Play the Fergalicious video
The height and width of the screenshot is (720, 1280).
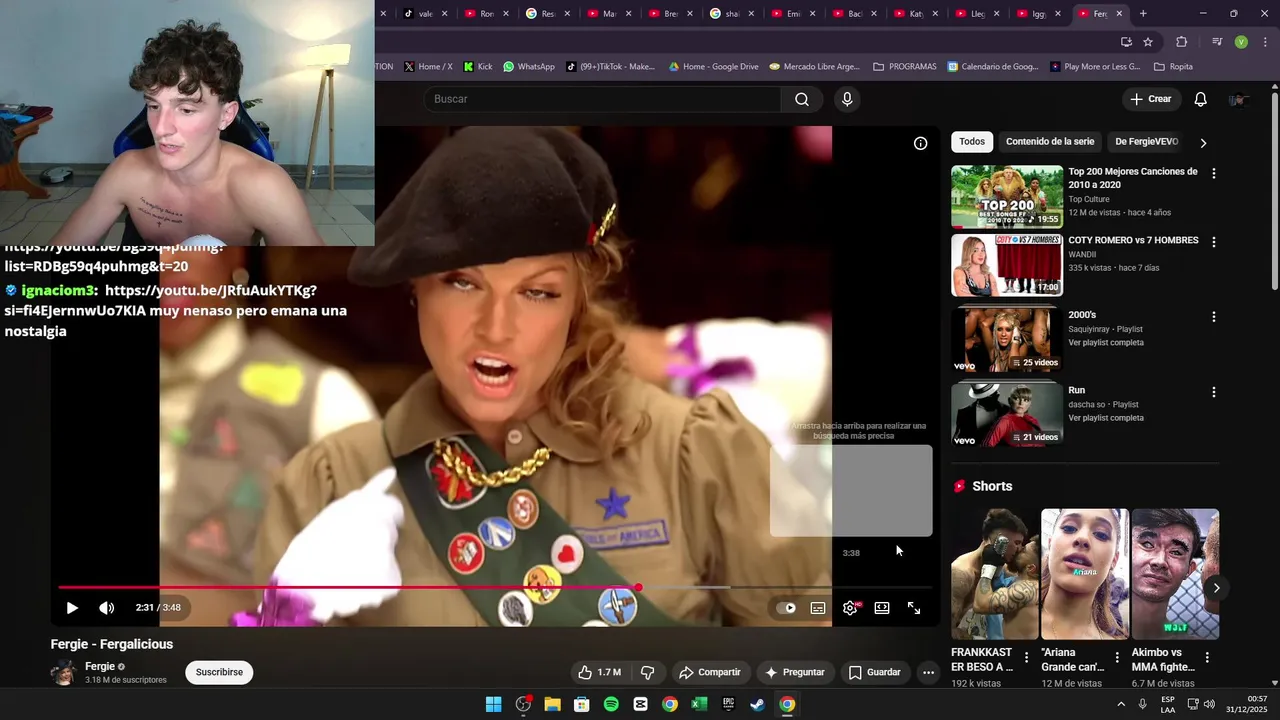72,608
